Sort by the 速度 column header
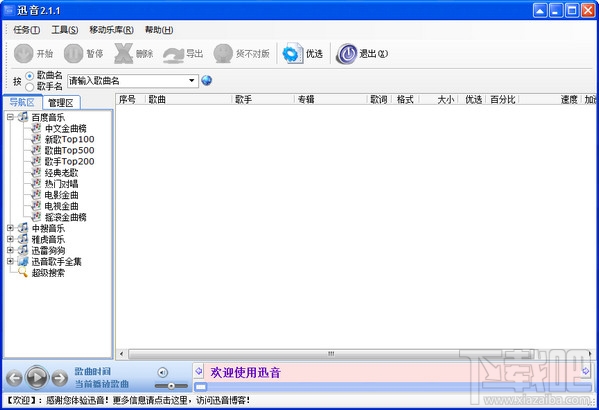Viewport: 599px width, 410px height. click(550, 99)
